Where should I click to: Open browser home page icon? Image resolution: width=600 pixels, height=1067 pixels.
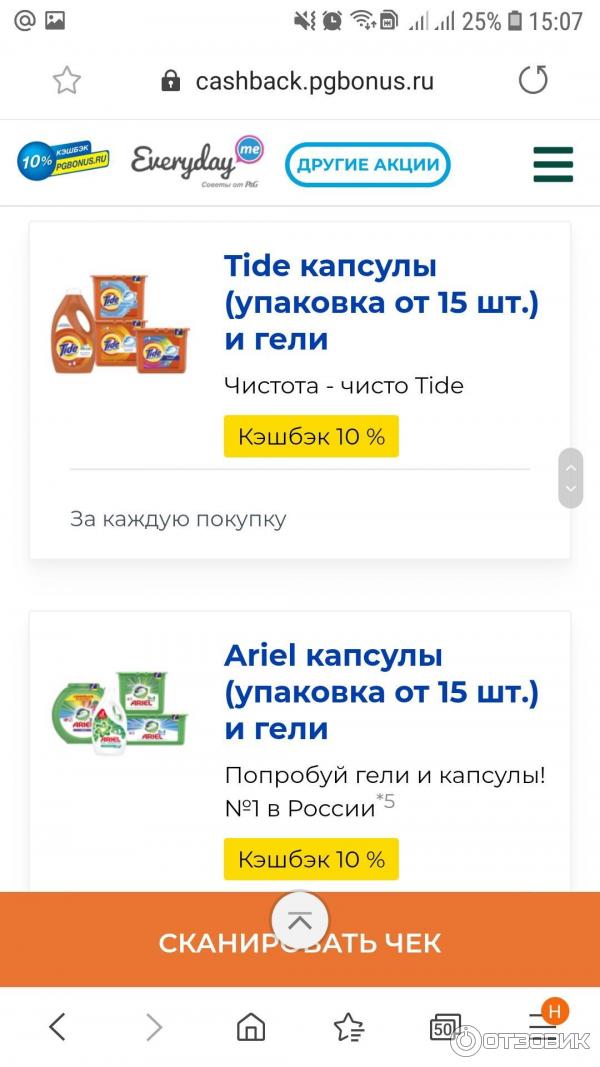click(x=250, y=1026)
